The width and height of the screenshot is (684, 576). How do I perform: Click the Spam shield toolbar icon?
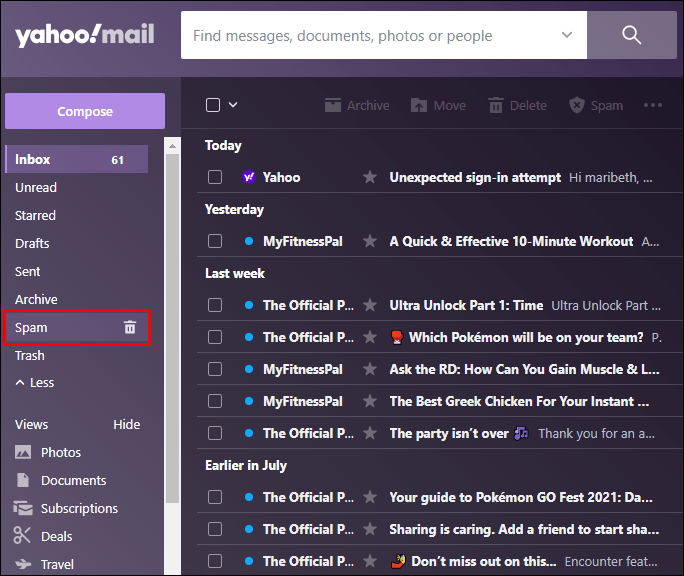[577, 105]
